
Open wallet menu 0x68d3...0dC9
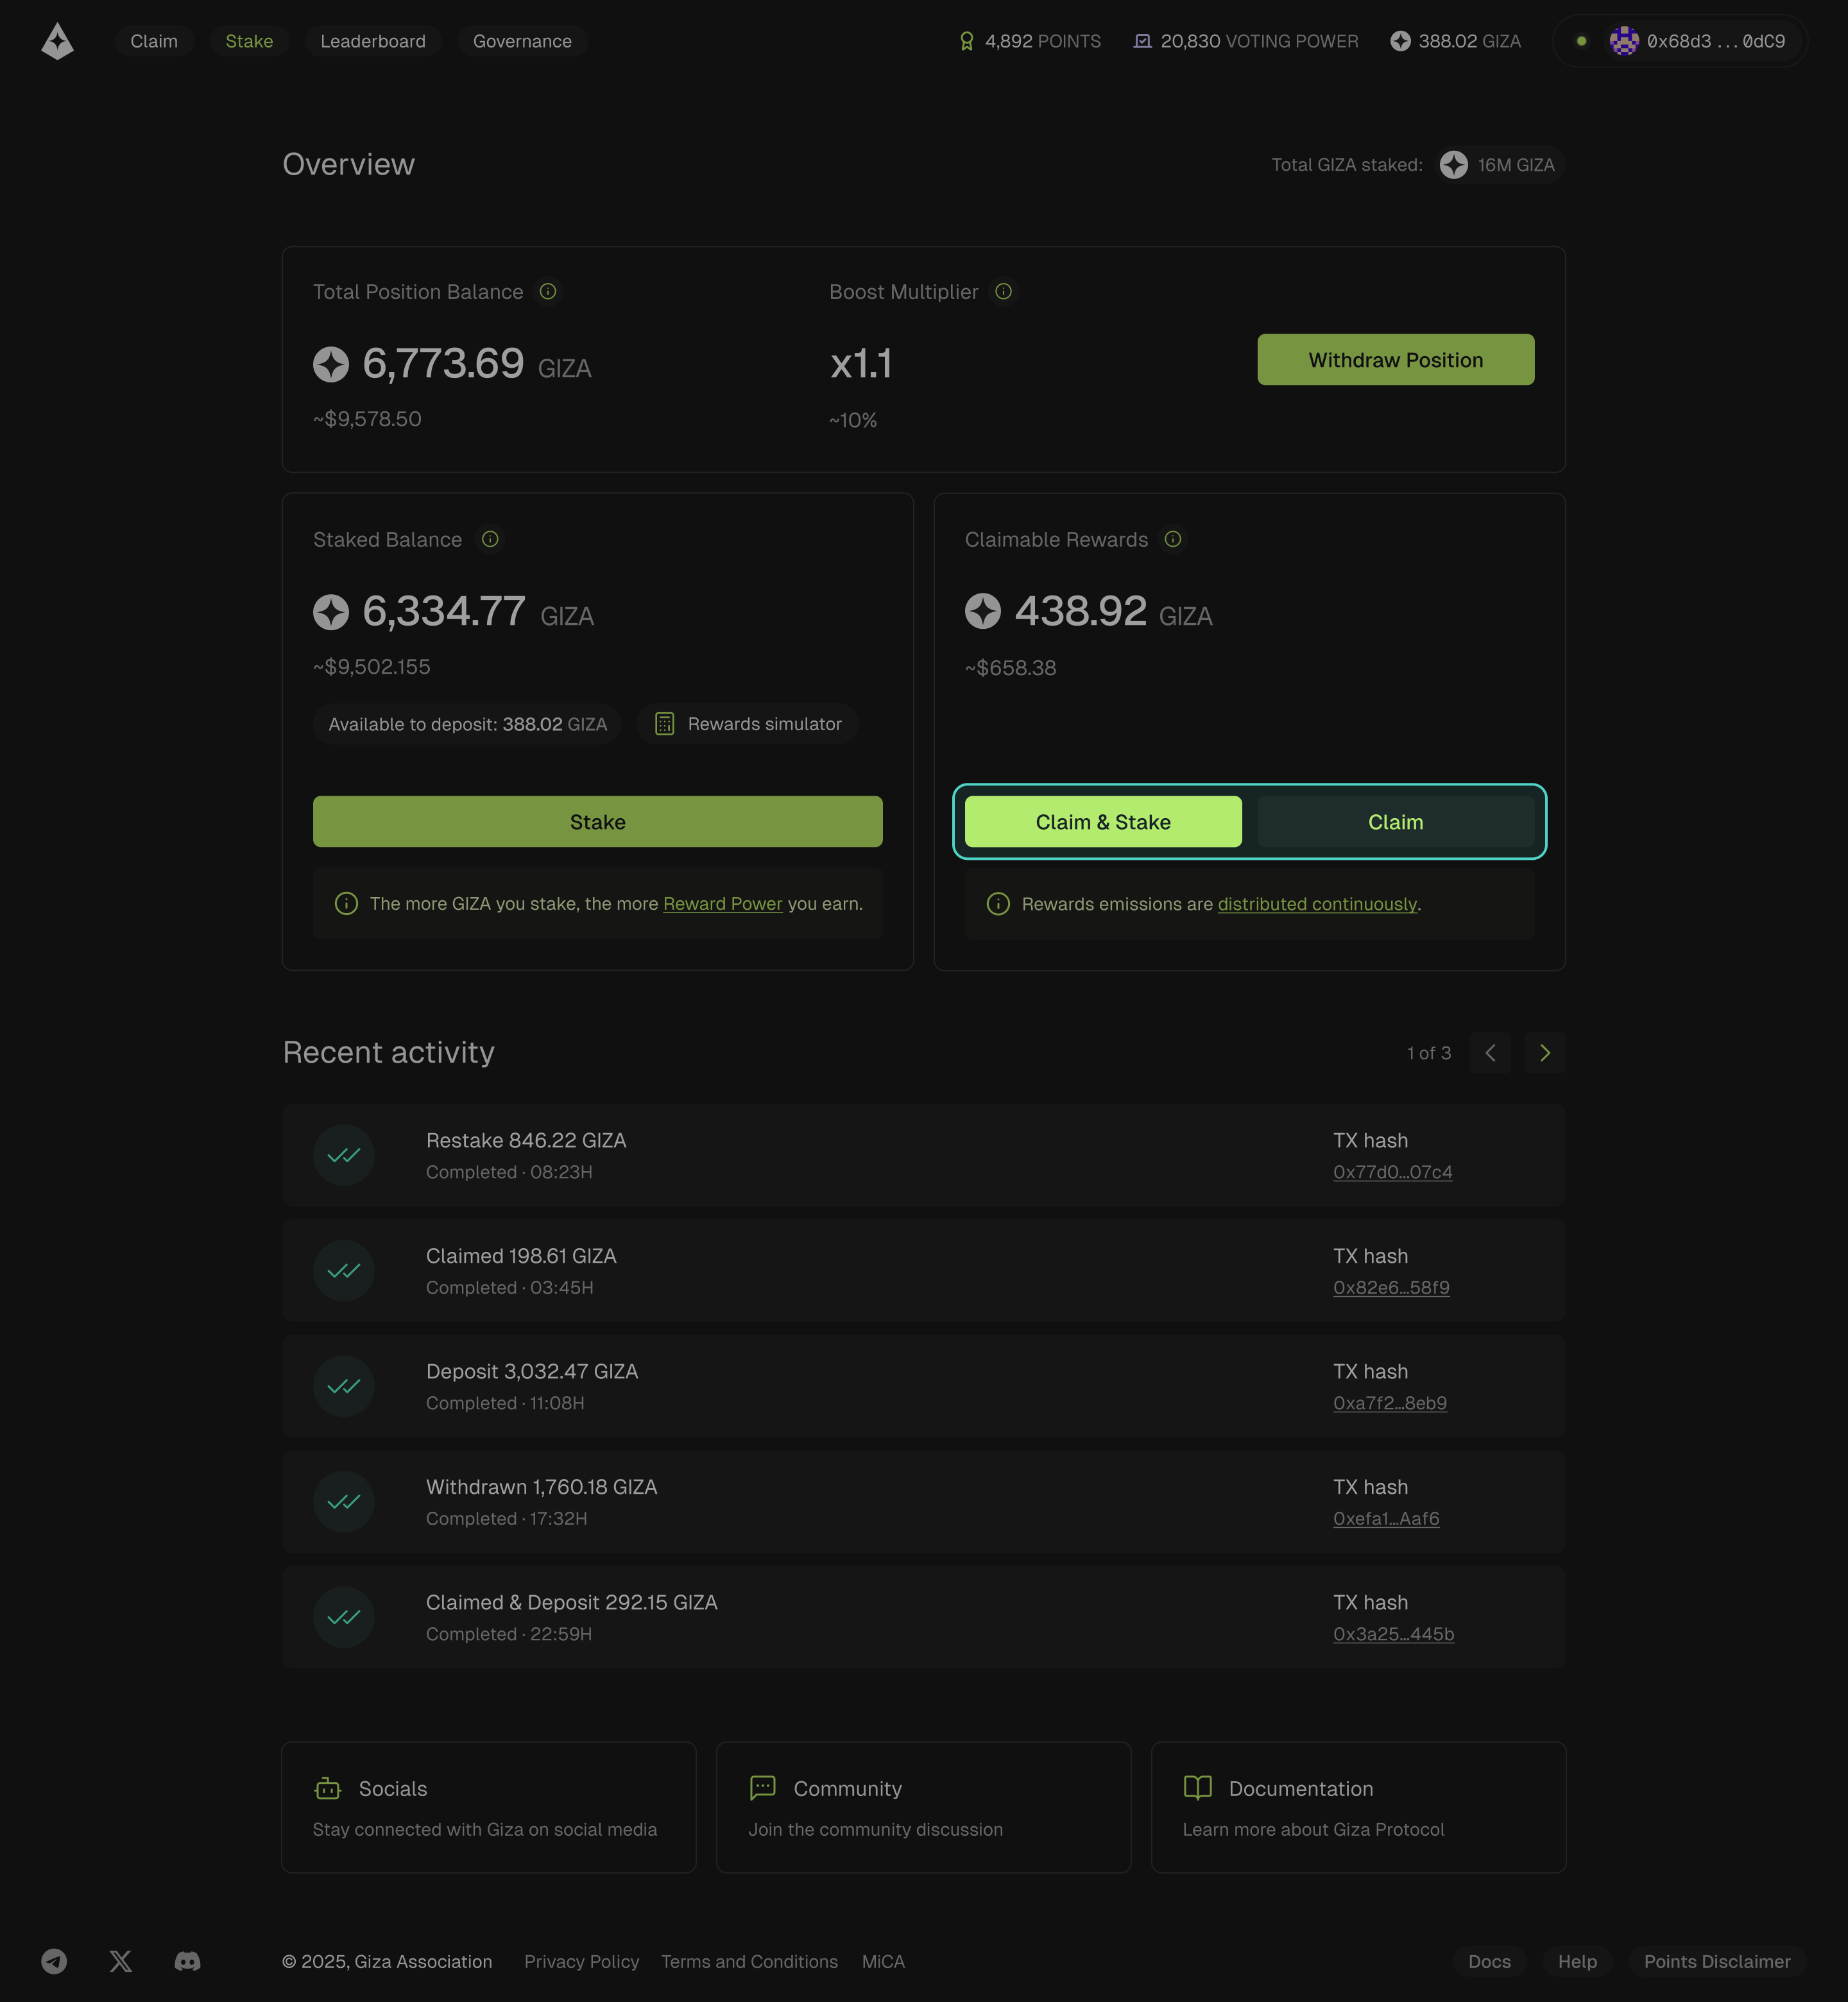1680,41
